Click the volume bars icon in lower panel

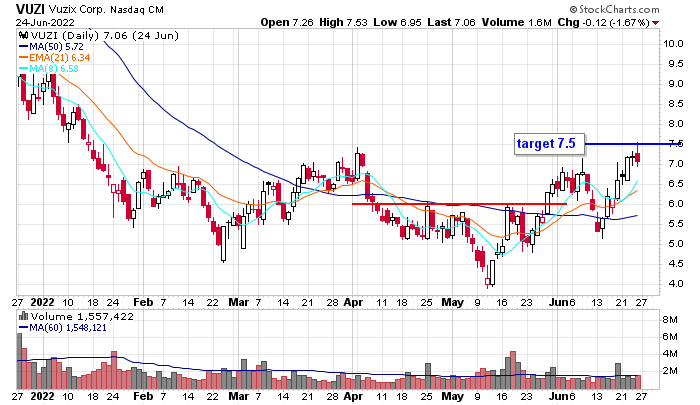tap(24, 317)
